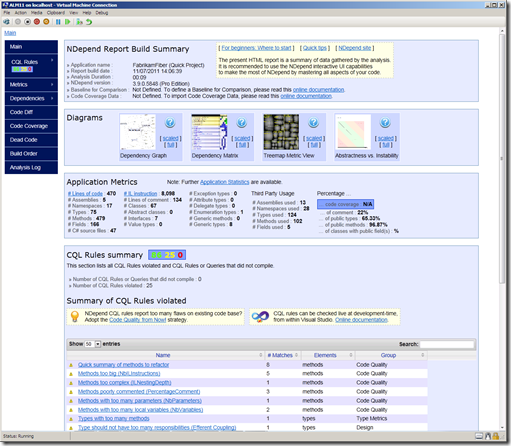
Task: Click the lock icon in the status bar
Action: (x=496, y=436)
